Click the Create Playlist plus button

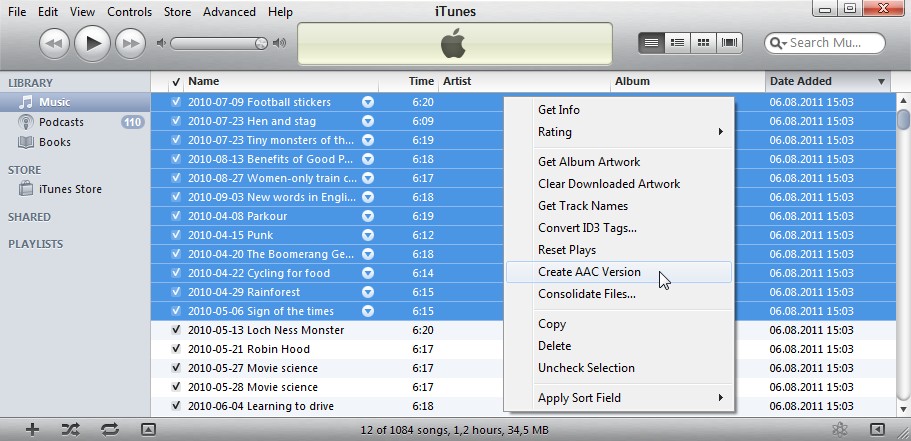pos(33,430)
